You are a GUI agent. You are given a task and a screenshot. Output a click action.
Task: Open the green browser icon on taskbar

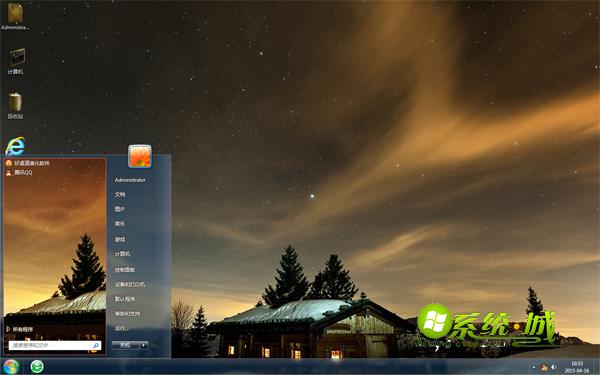[x=37, y=367]
